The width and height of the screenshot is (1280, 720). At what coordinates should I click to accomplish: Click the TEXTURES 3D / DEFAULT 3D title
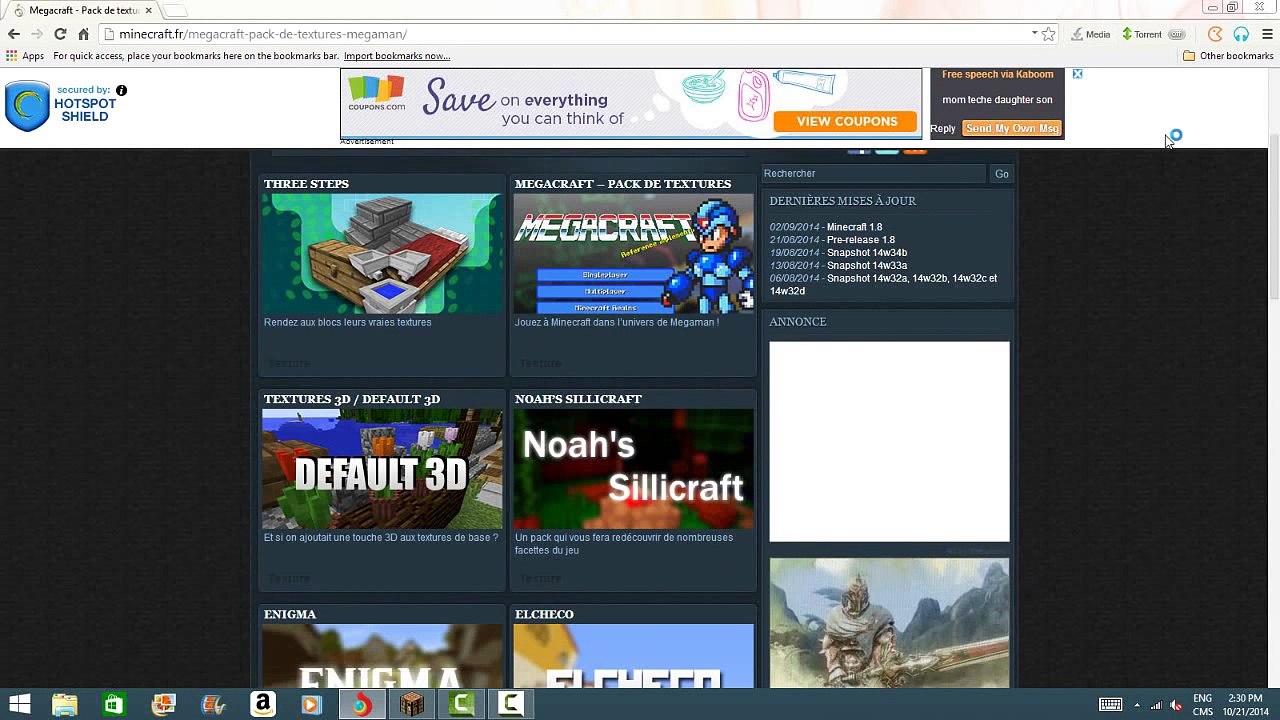point(352,399)
